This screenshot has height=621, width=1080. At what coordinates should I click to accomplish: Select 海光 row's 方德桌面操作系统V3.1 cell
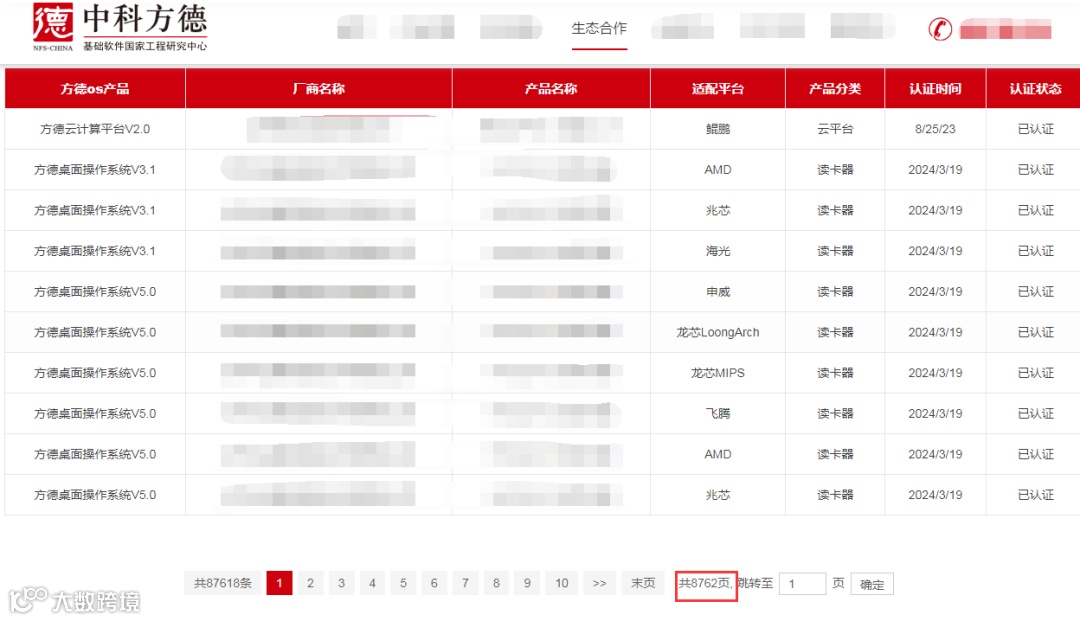95,251
